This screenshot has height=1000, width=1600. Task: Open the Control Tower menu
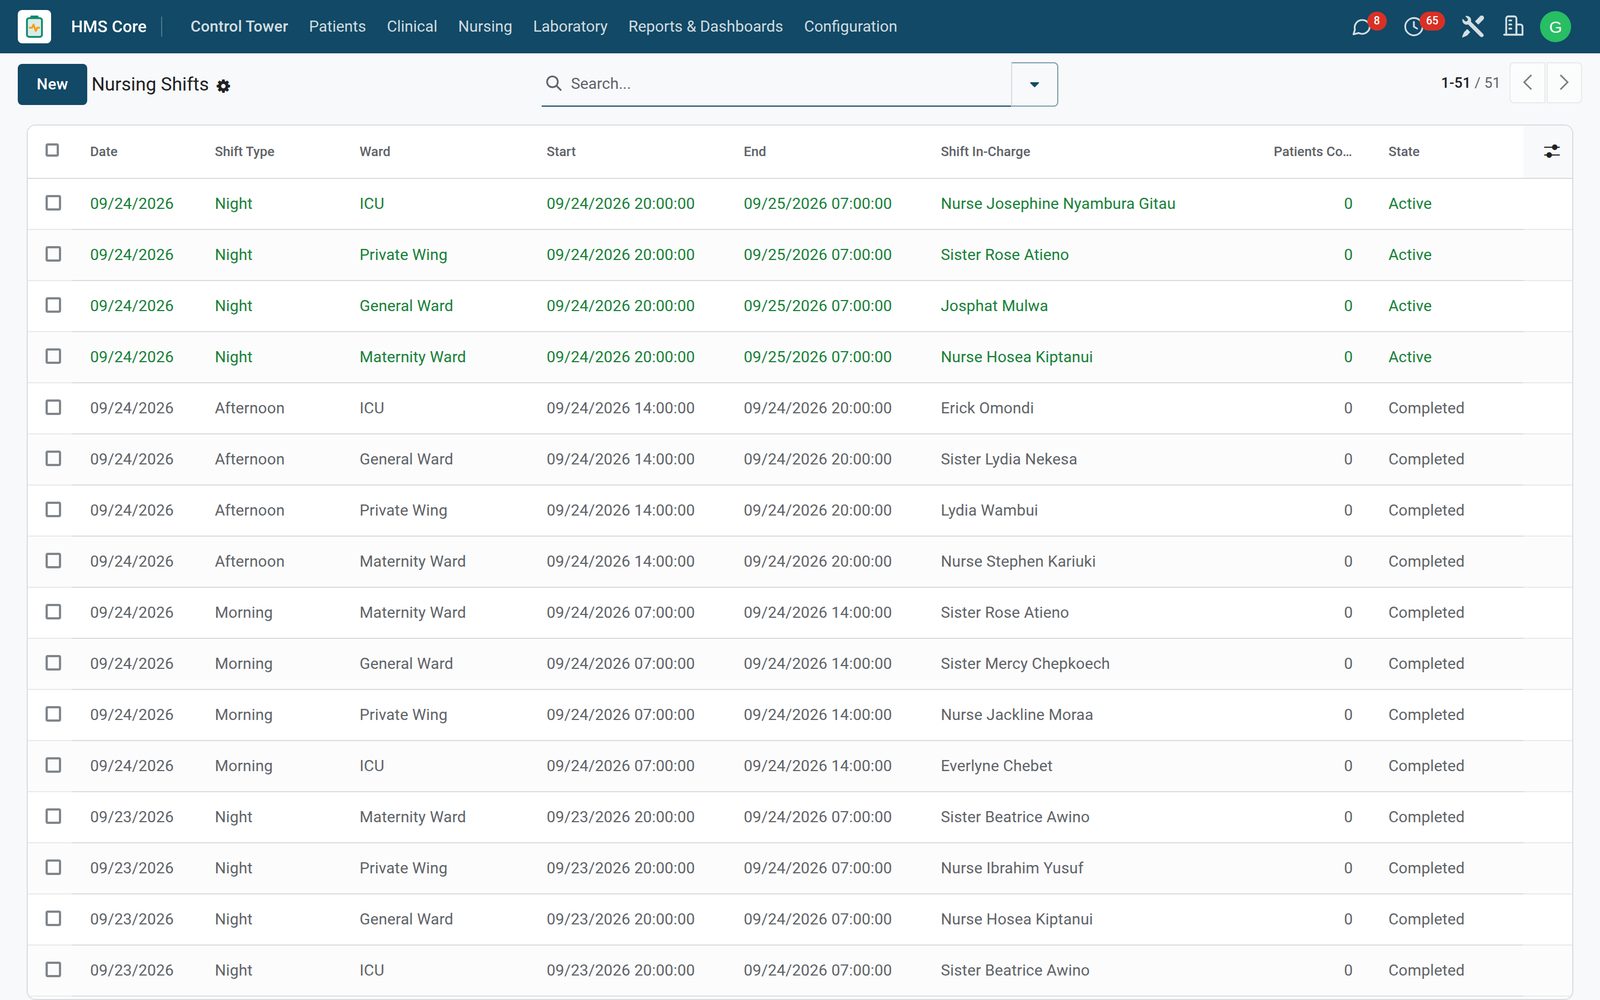click(x=239, y=26)
